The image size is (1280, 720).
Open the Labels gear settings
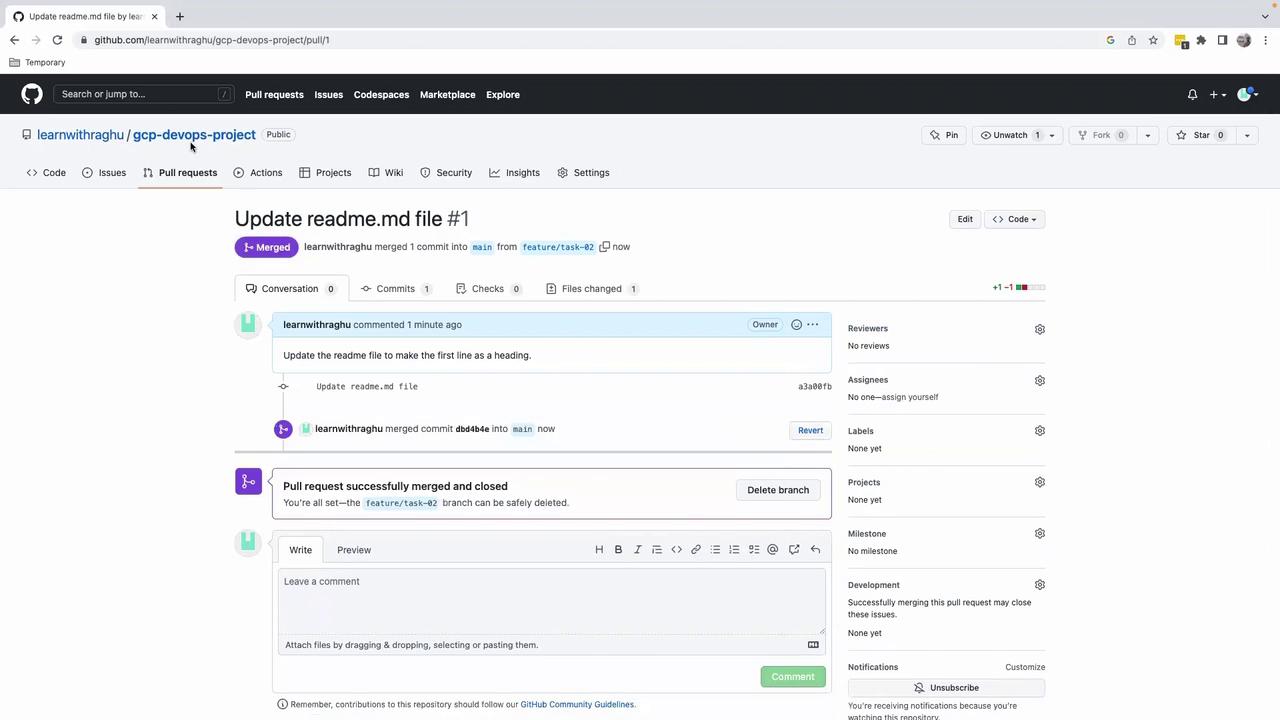[1040, 431]
